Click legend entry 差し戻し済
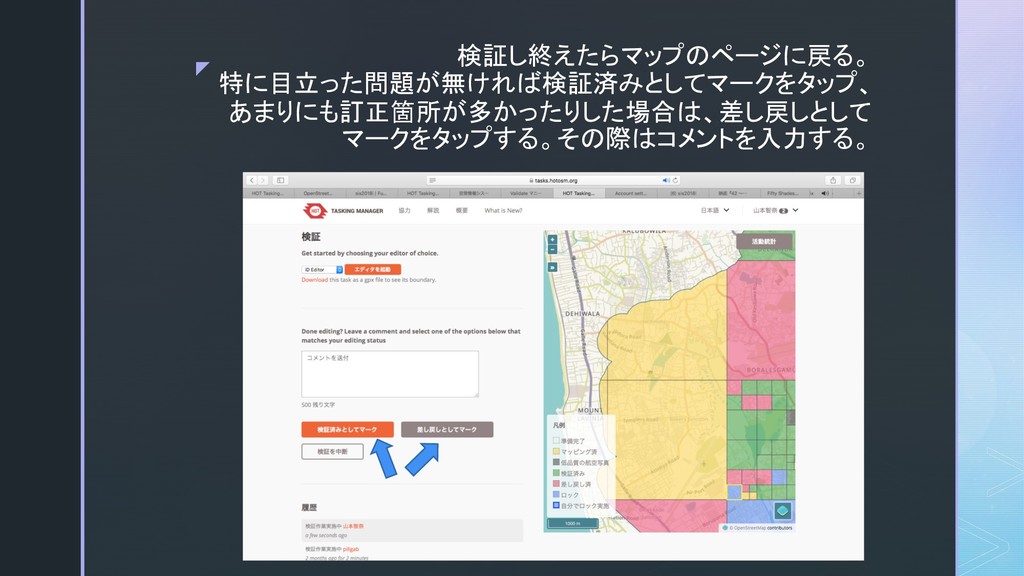The width and height of the screenshot is (1024, 576). click(571, 484)
